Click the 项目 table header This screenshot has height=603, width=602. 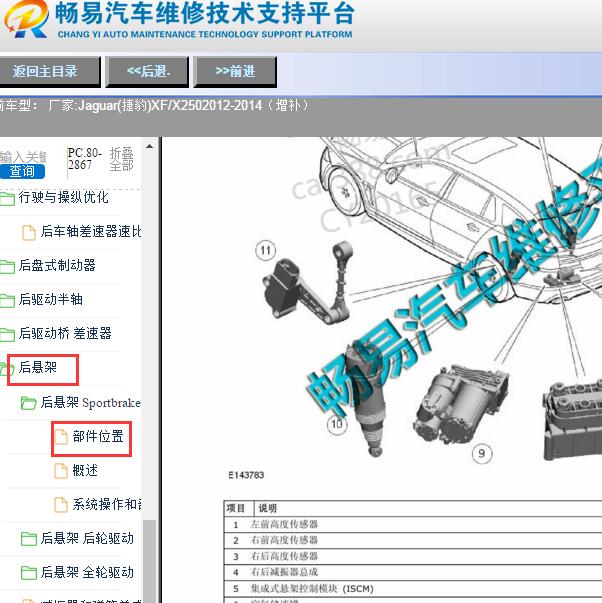pyautogui.click(x=235, y=508)
